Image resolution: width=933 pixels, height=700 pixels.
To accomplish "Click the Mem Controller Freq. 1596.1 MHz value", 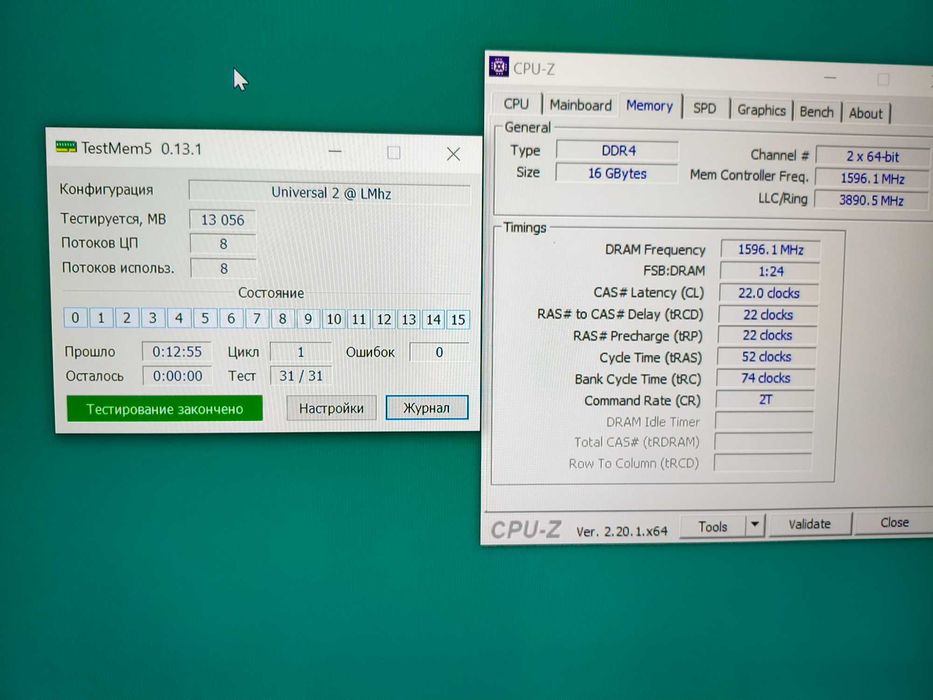I will pyautogui.click(x=872, y=179).
